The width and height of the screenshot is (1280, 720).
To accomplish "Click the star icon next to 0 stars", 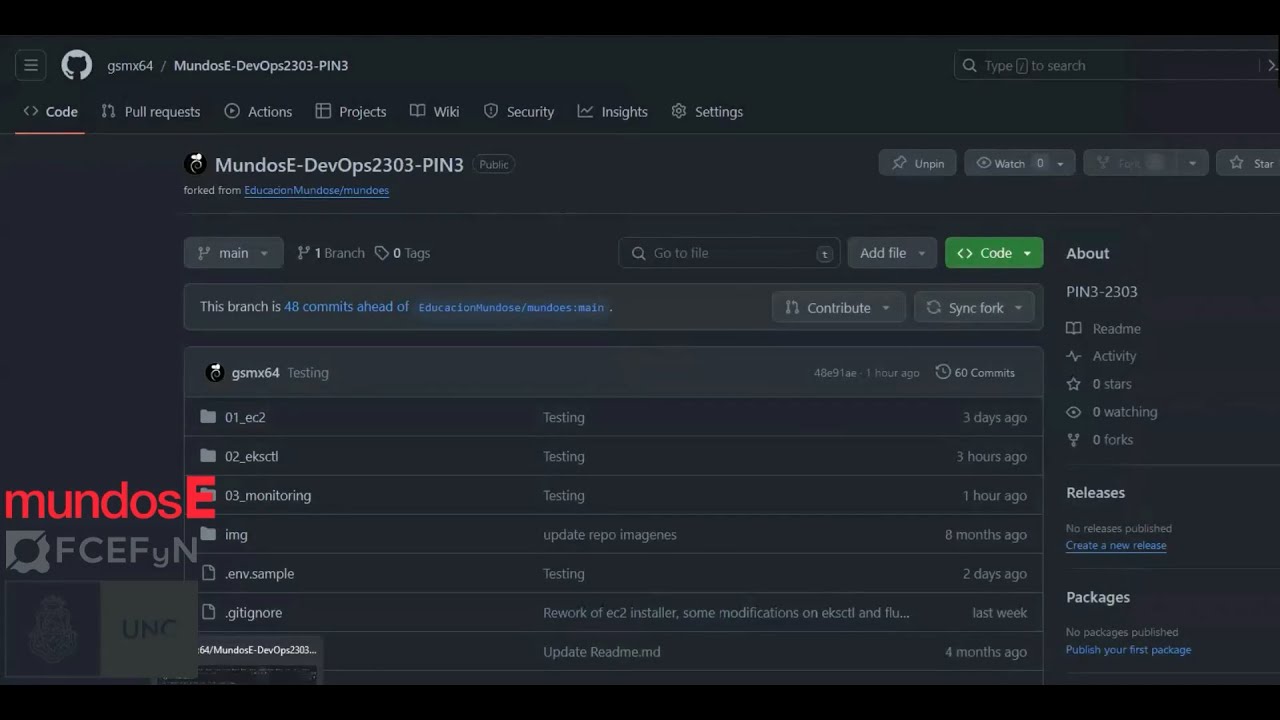I will point(1074,384).
